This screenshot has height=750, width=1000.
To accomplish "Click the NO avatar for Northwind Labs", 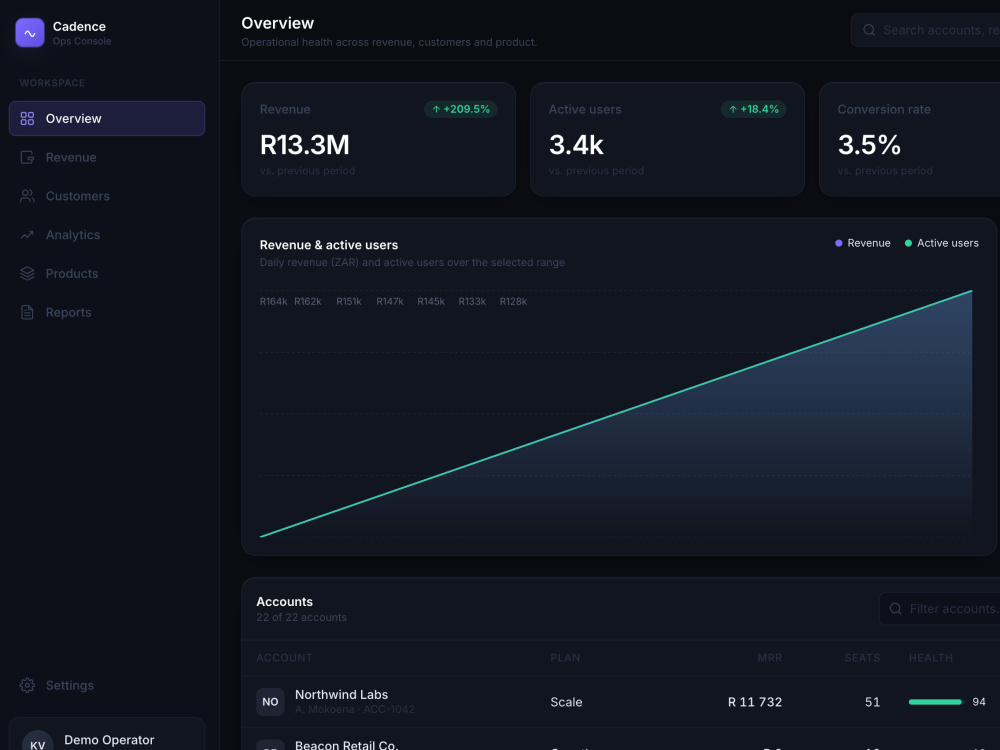I will [x=270, y=702].
